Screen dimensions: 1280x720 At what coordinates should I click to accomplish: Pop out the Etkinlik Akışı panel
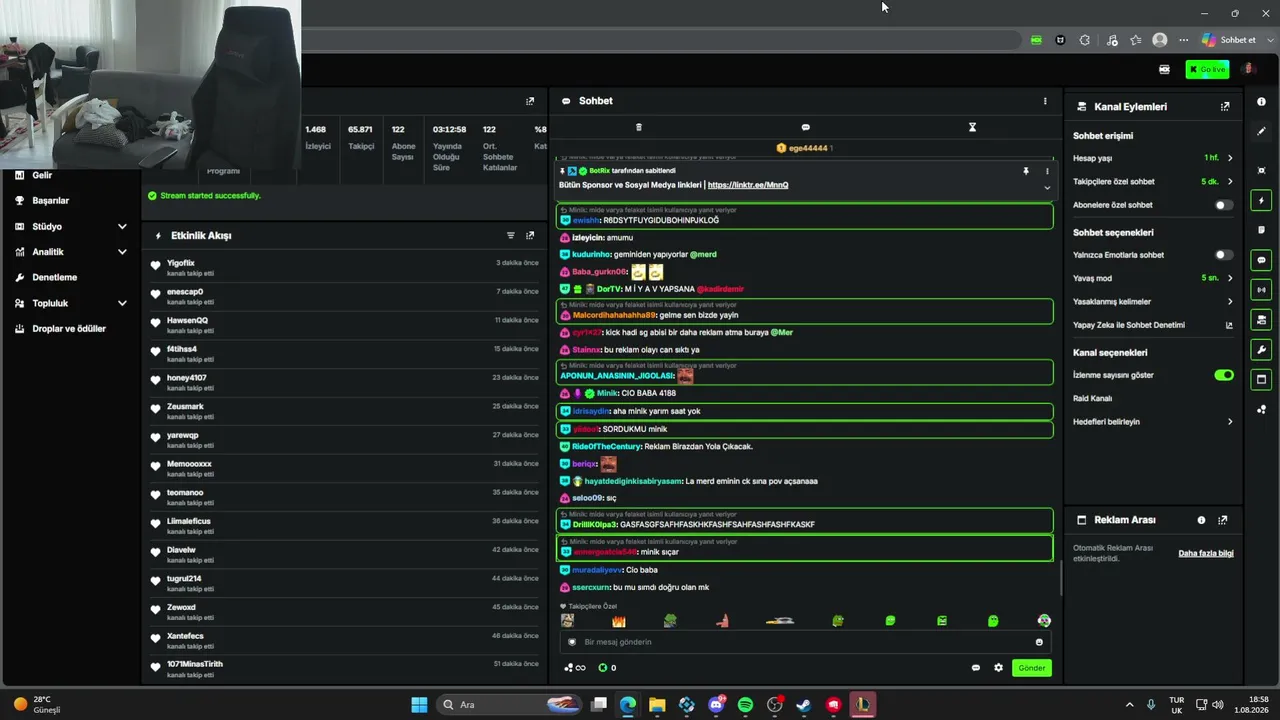tap(530, 236)
